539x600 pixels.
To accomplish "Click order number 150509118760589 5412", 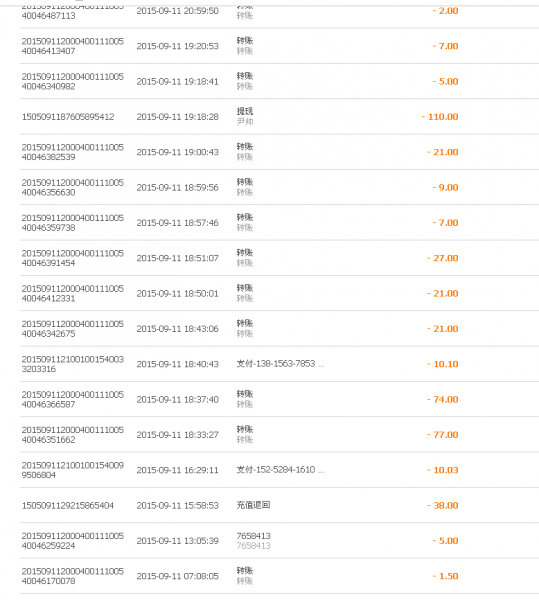I will point(68,117).
